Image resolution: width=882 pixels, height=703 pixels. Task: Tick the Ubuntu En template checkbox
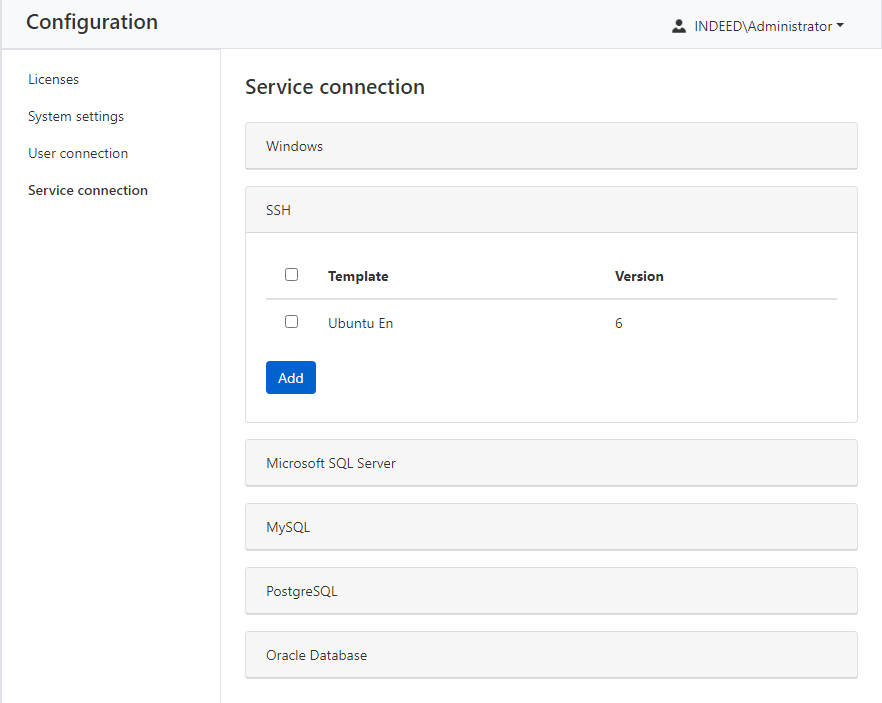pyautogui.click(x=292, y=322)
